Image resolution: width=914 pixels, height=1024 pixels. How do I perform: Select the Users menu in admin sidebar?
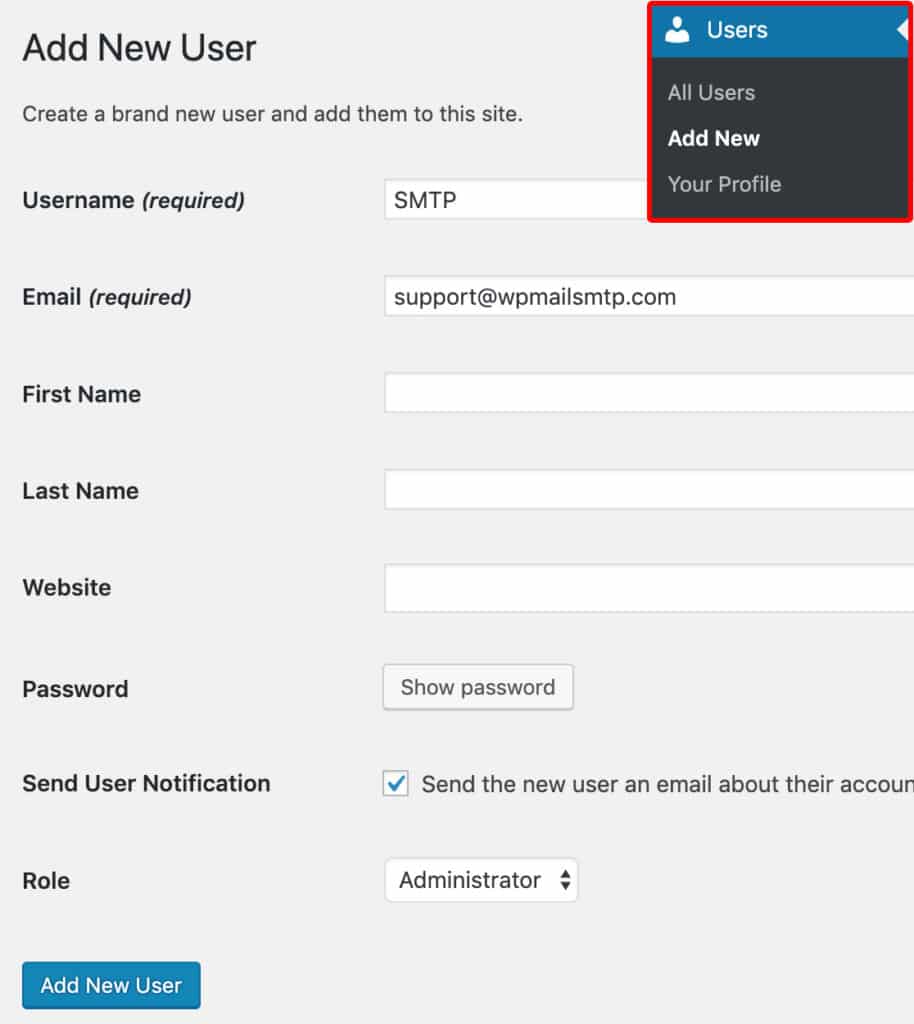737,29
